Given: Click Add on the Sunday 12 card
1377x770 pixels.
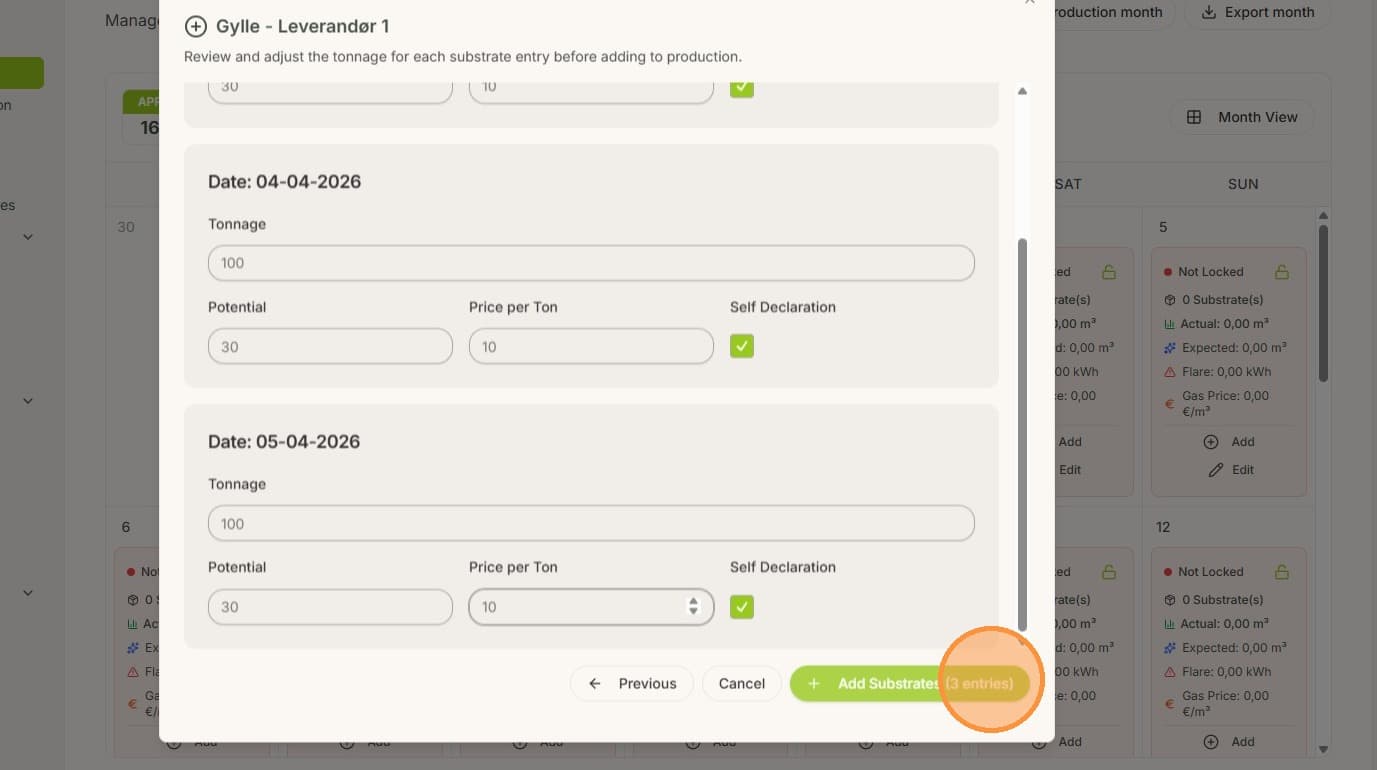Looking at the screenshot, I should pyautogui.click(x=1229, y=742).
